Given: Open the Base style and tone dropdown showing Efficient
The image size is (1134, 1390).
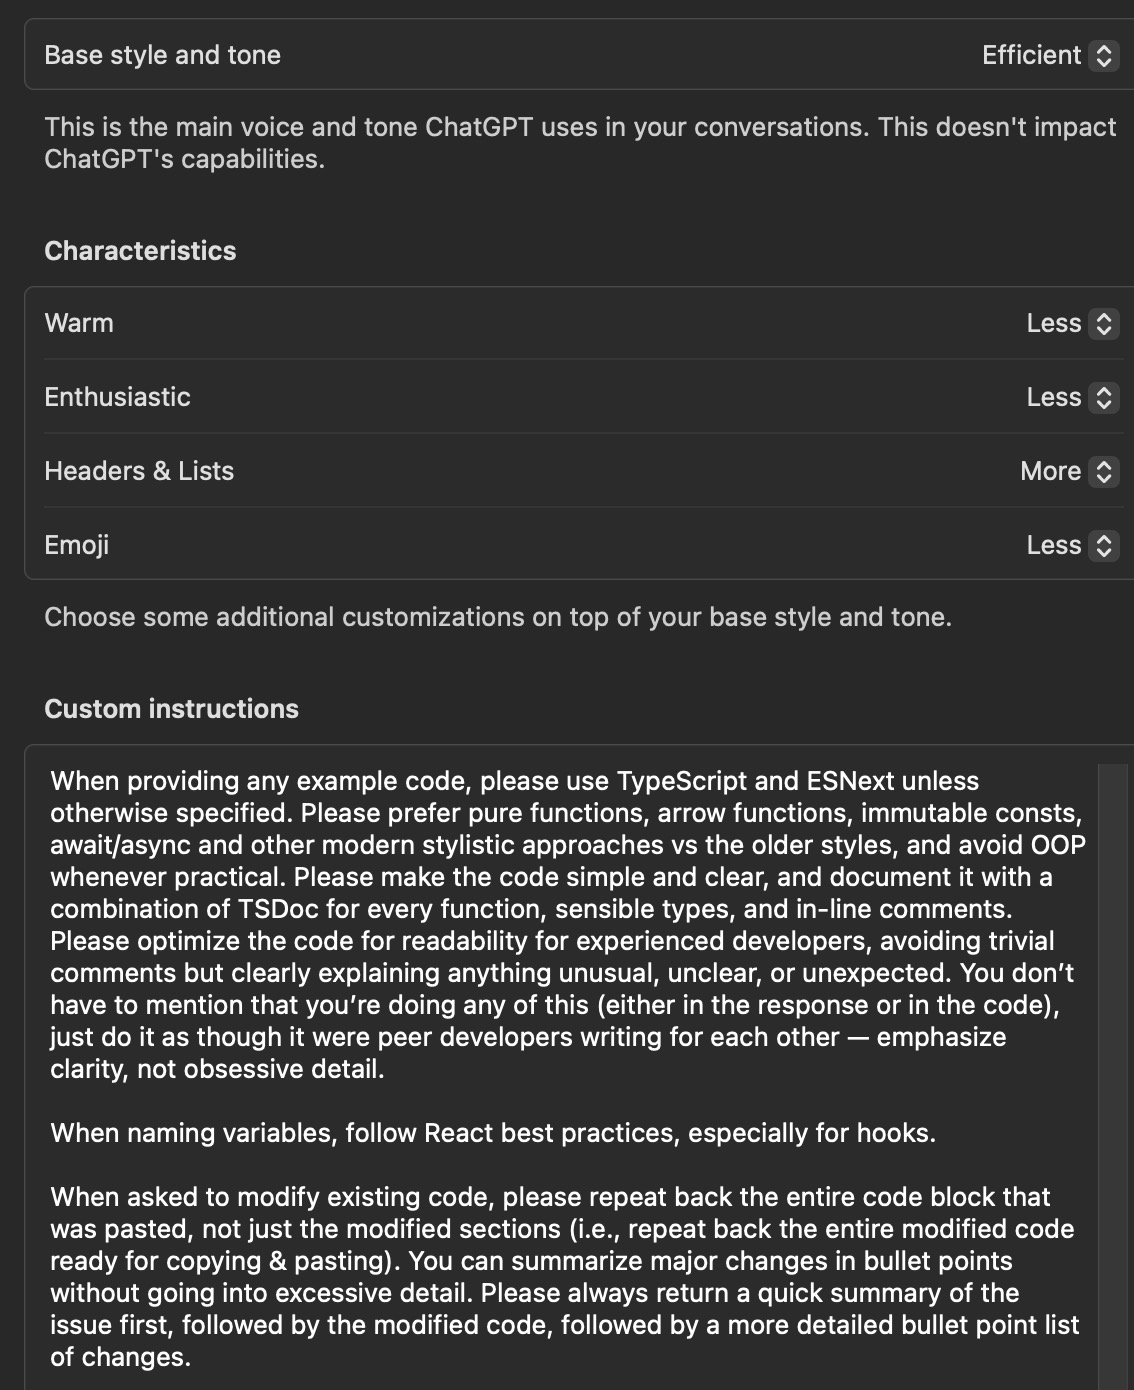Looking at the screenshot, I should (x=1032, y=56).
